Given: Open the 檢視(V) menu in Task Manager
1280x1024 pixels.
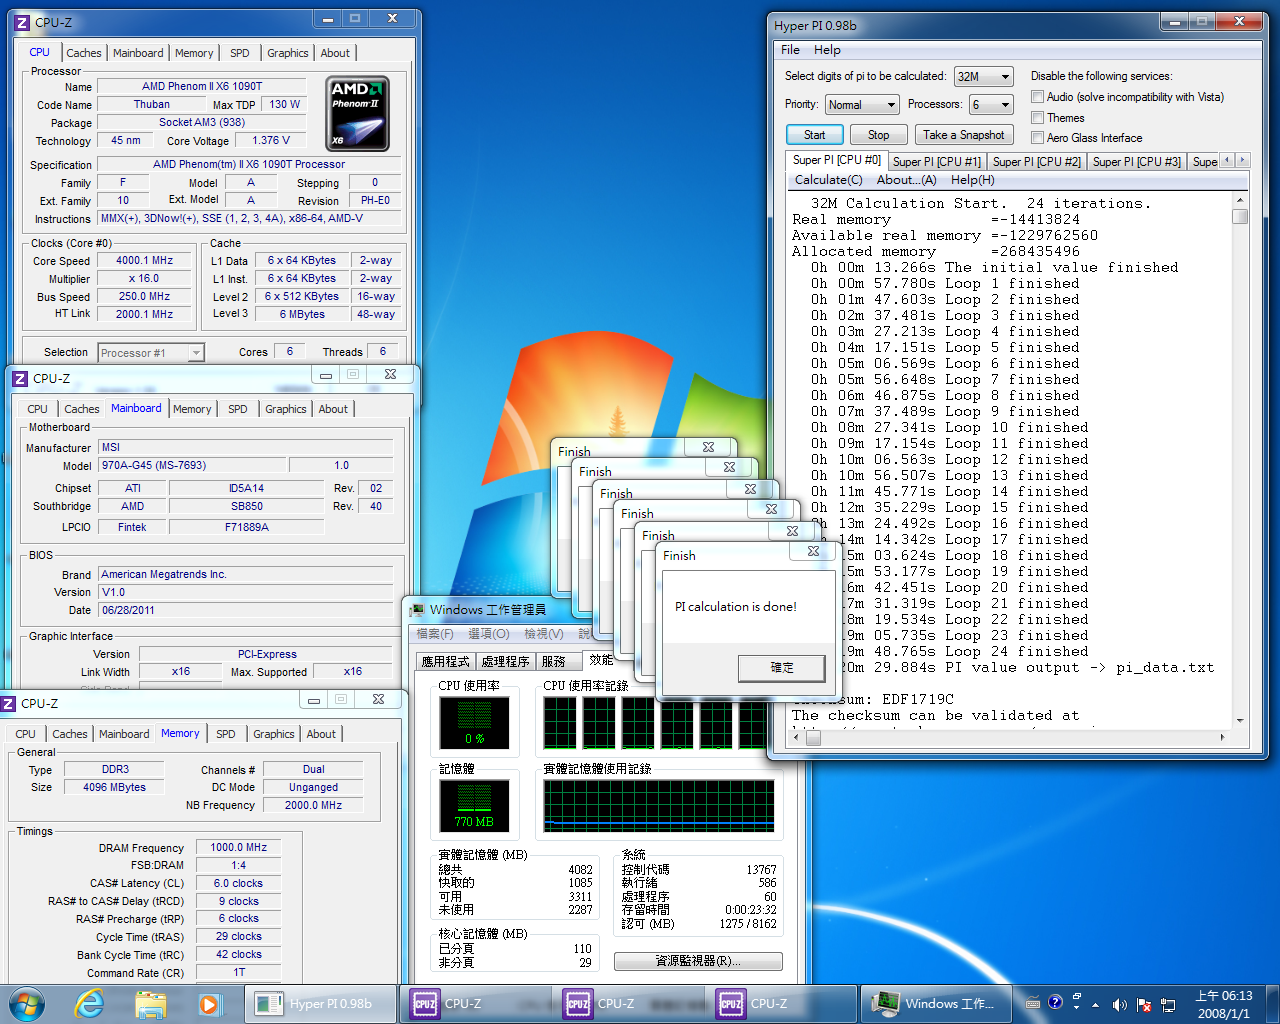Looking at the screenshot, I should [x=543, y=634].
